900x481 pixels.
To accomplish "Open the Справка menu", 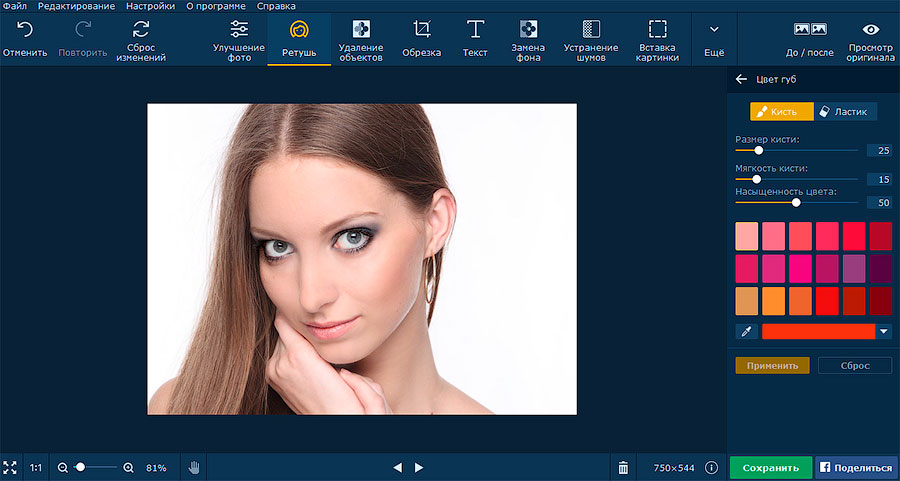I will point(276,6).
